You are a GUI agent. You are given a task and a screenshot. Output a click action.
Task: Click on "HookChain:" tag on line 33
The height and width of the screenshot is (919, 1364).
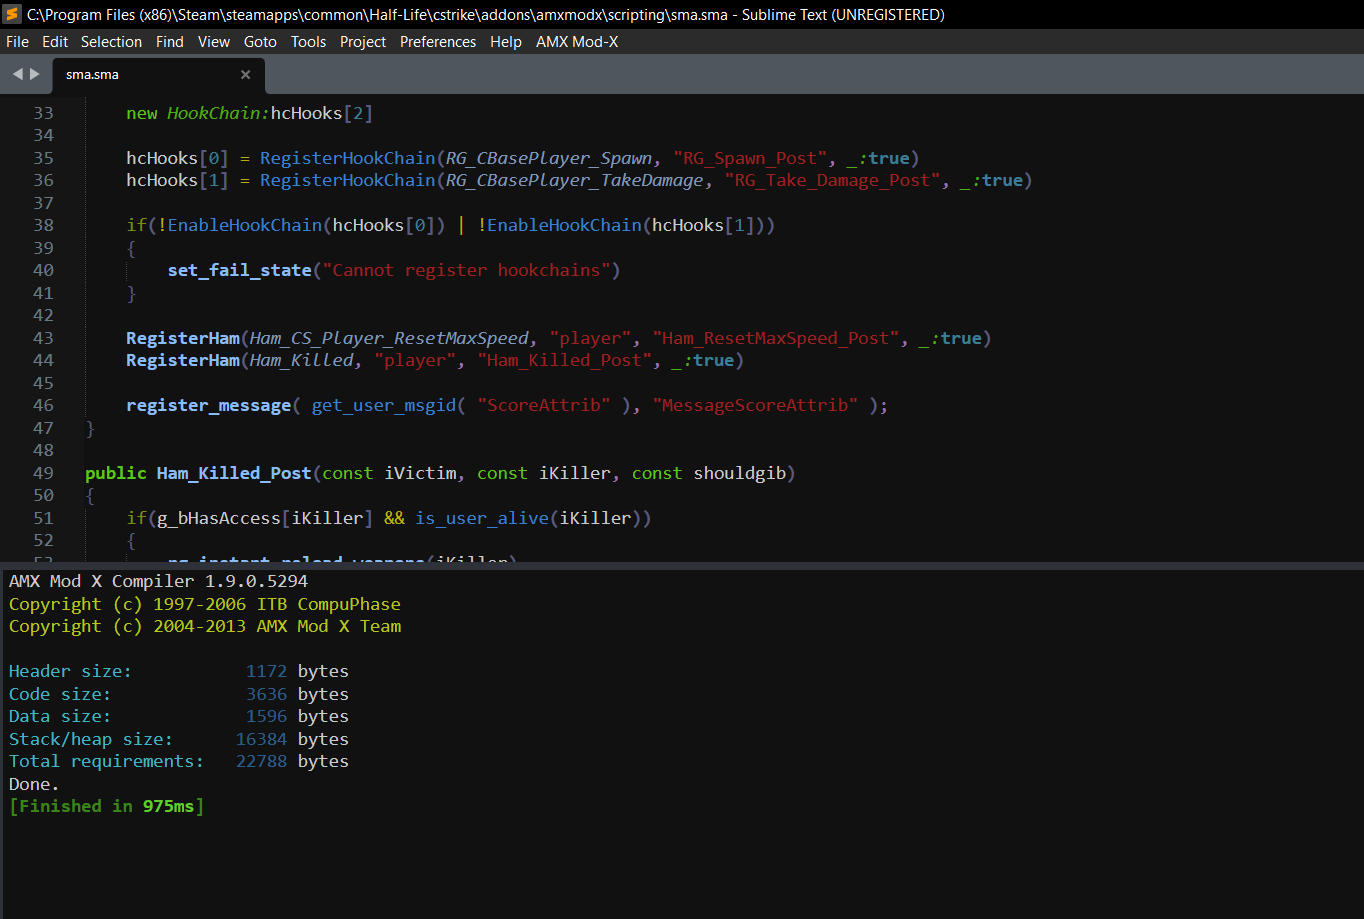click(x=219, y=113)
